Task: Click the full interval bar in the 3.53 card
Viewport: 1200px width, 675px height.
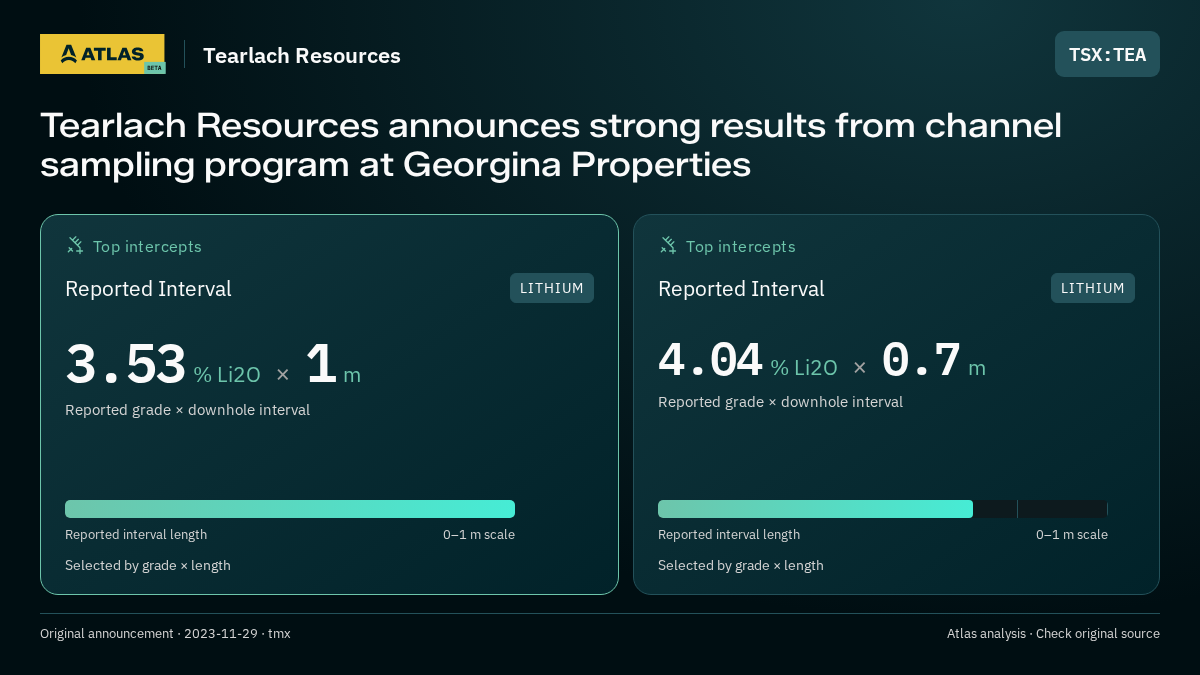Action: [x=290, y=509]
